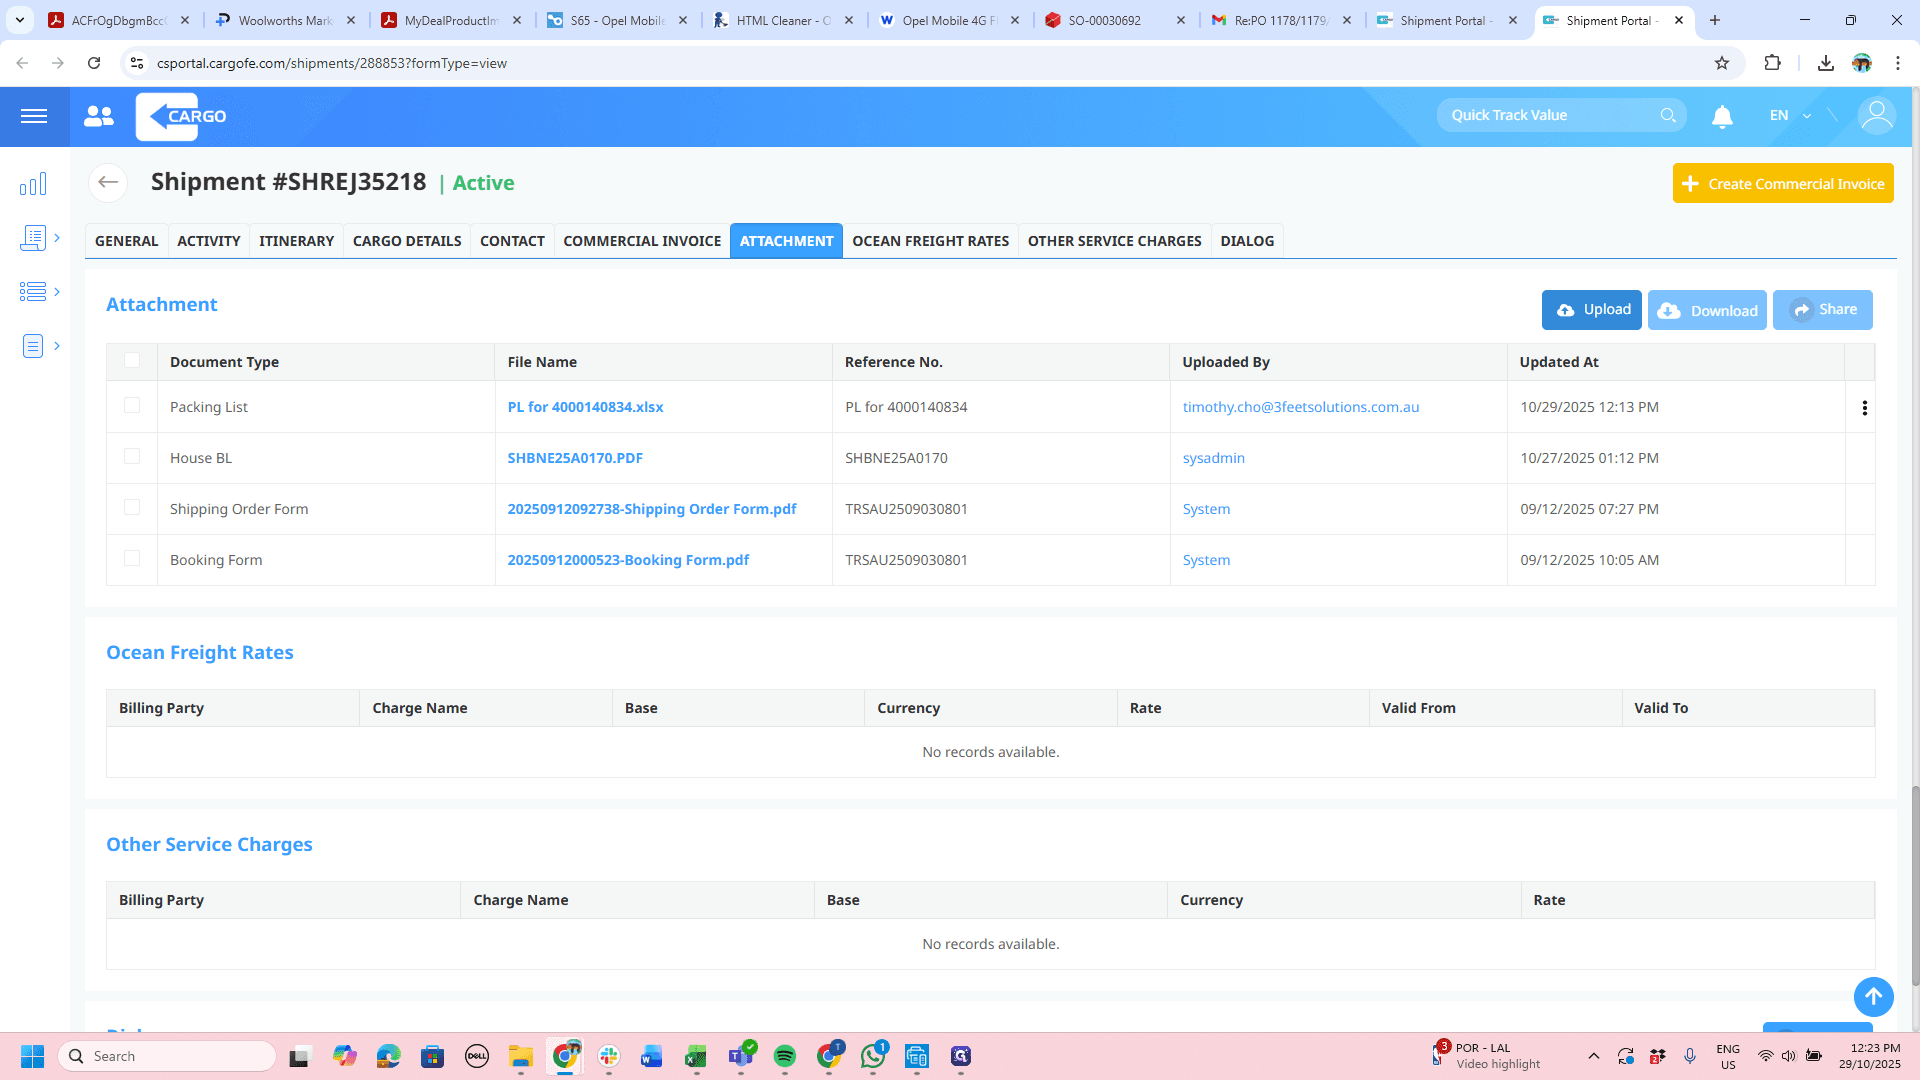Click the Upload button
This screenshot has height=1080, width=1920.
point(1592,310)
